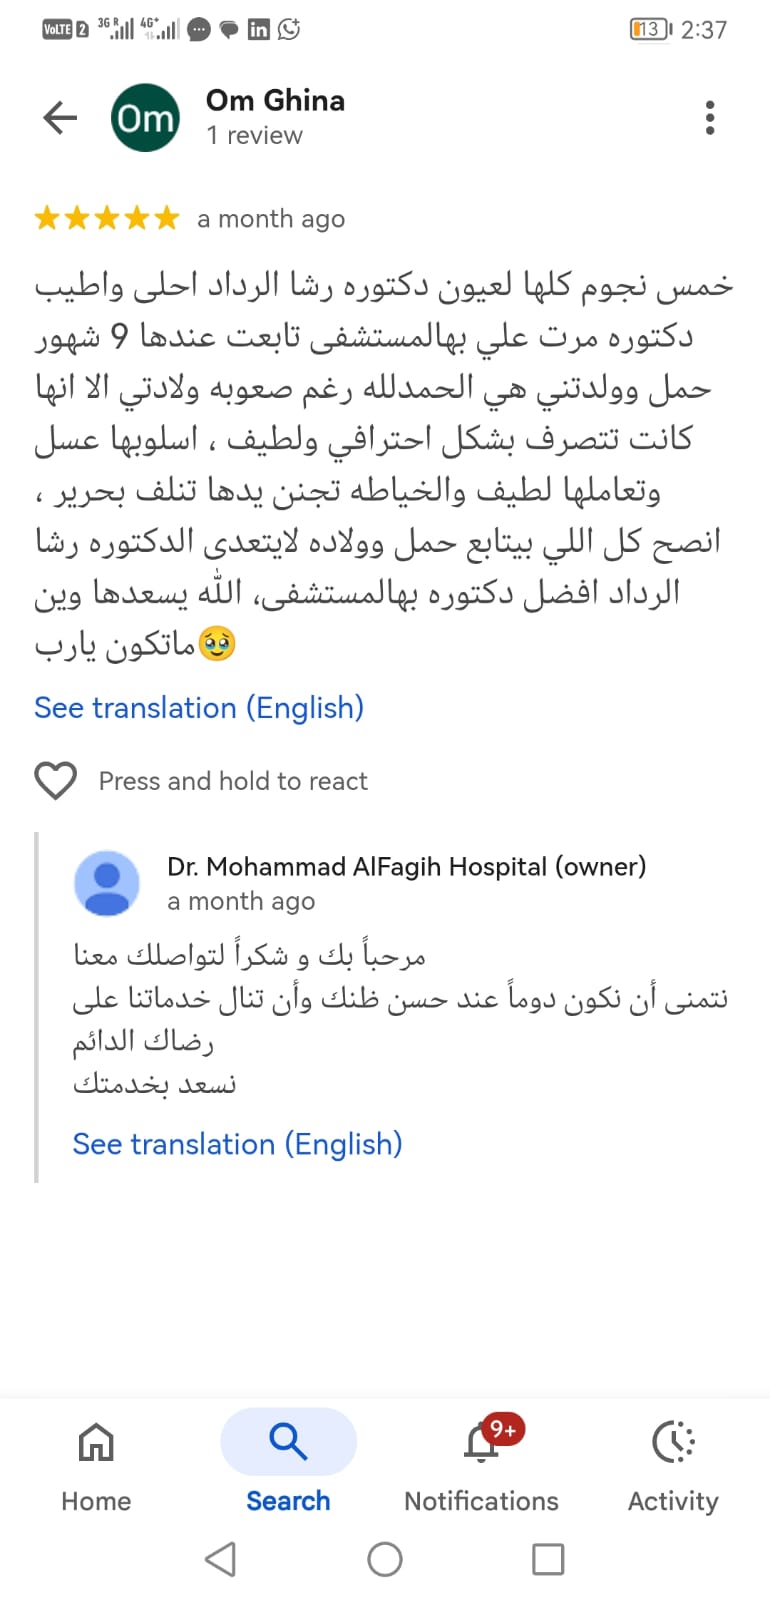Tap the Android back triangle button
Image resolution: width=770 pixels, height=1600 pixels.
tap(221, 1559)
